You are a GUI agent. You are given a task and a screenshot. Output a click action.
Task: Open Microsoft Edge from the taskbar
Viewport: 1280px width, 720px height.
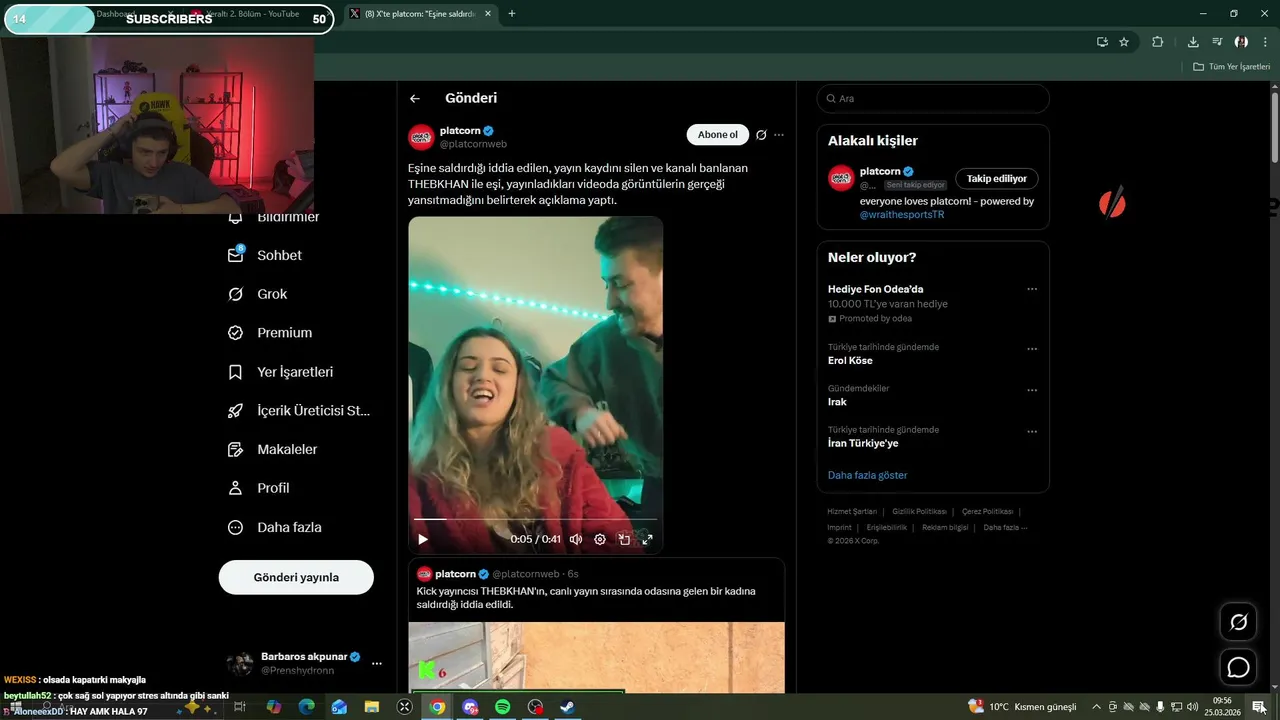[x=306, y=707]
